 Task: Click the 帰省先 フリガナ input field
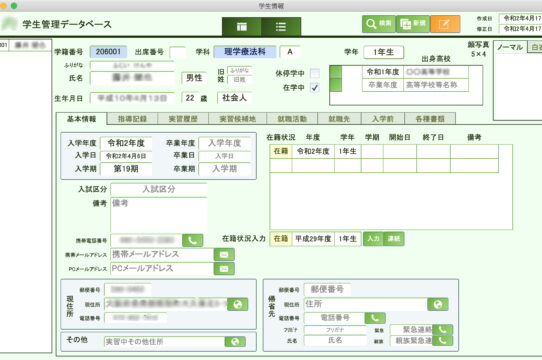(x=335, y=330)
